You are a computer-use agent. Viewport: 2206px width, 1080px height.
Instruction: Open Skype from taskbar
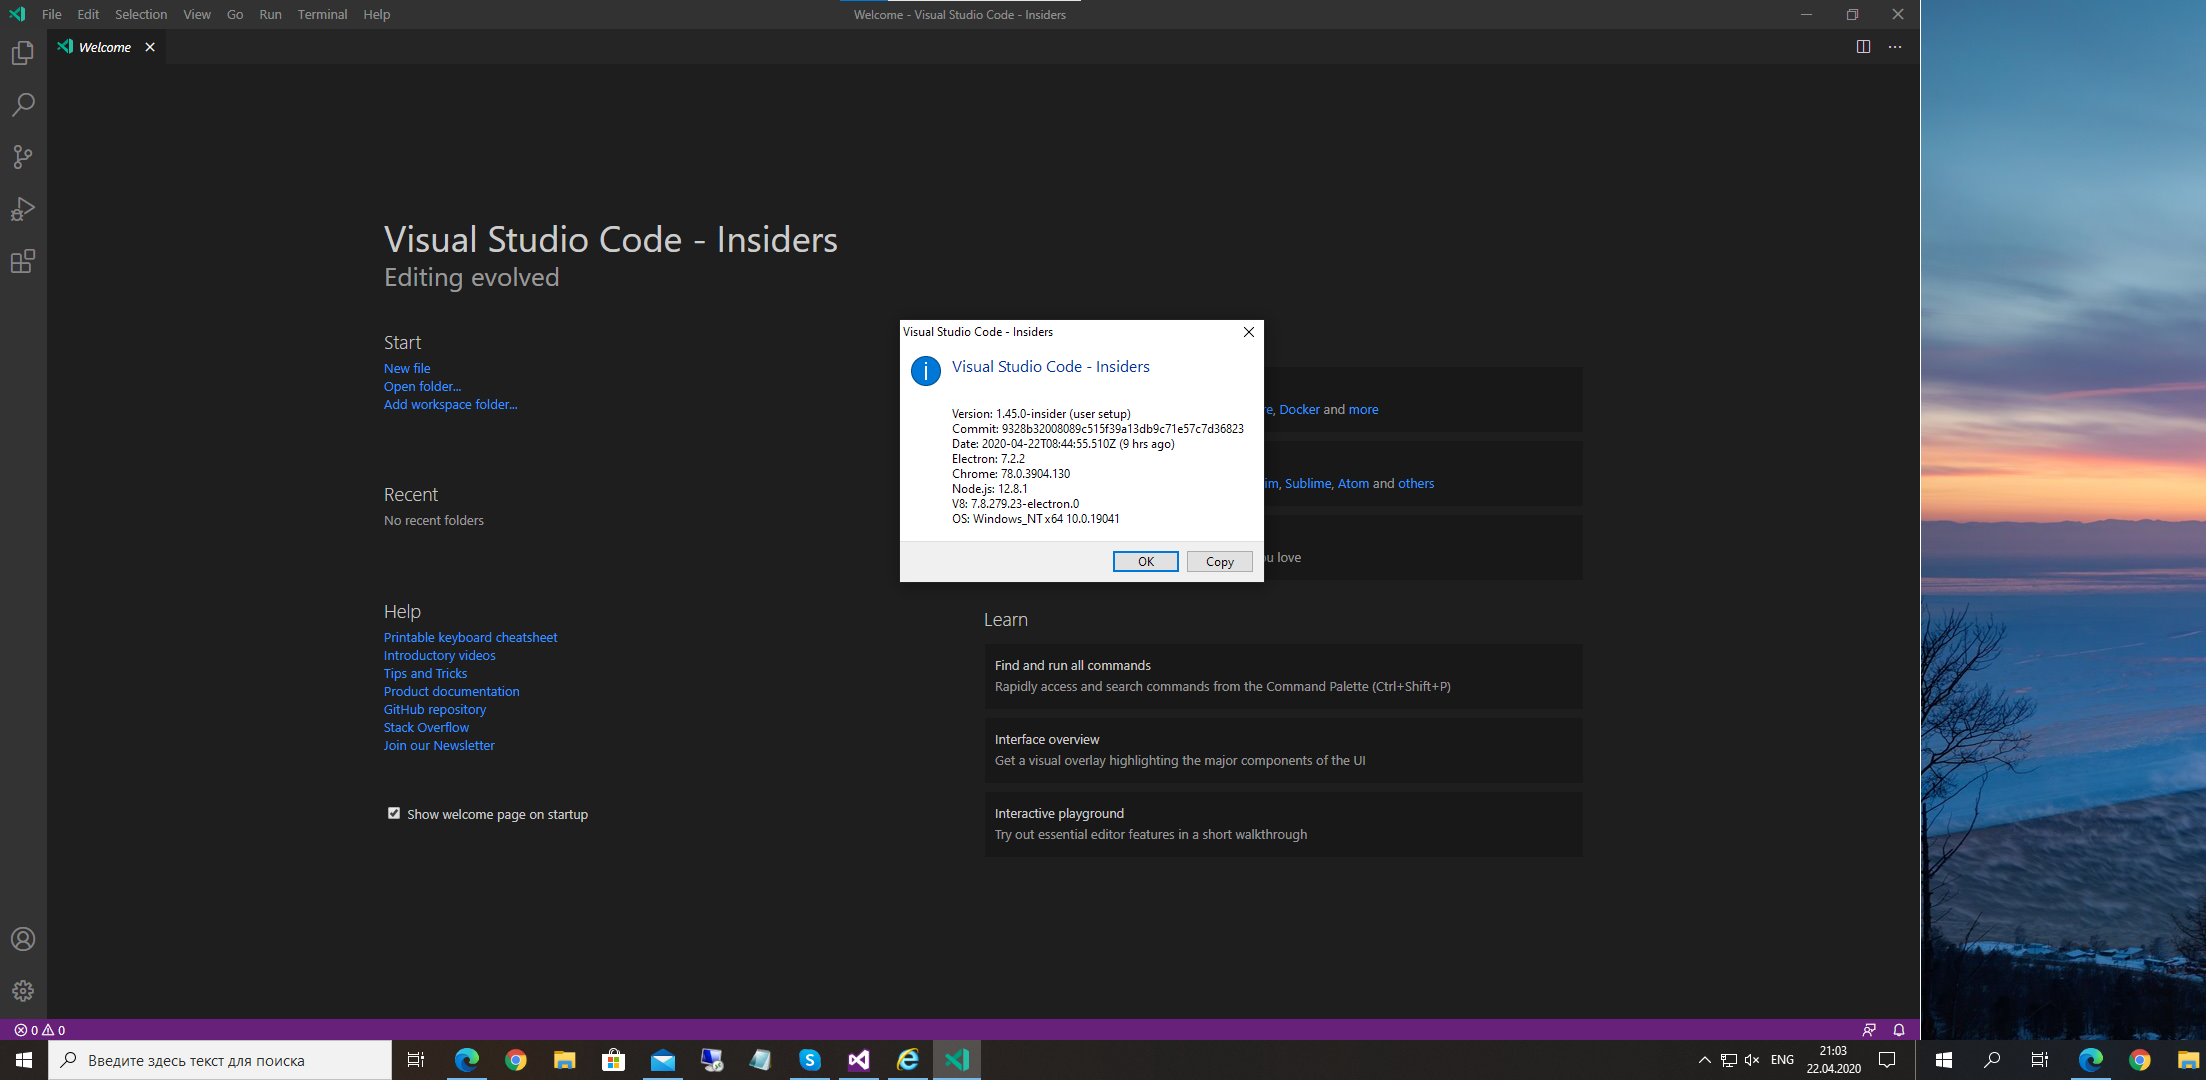click(x=810, y=1060)
